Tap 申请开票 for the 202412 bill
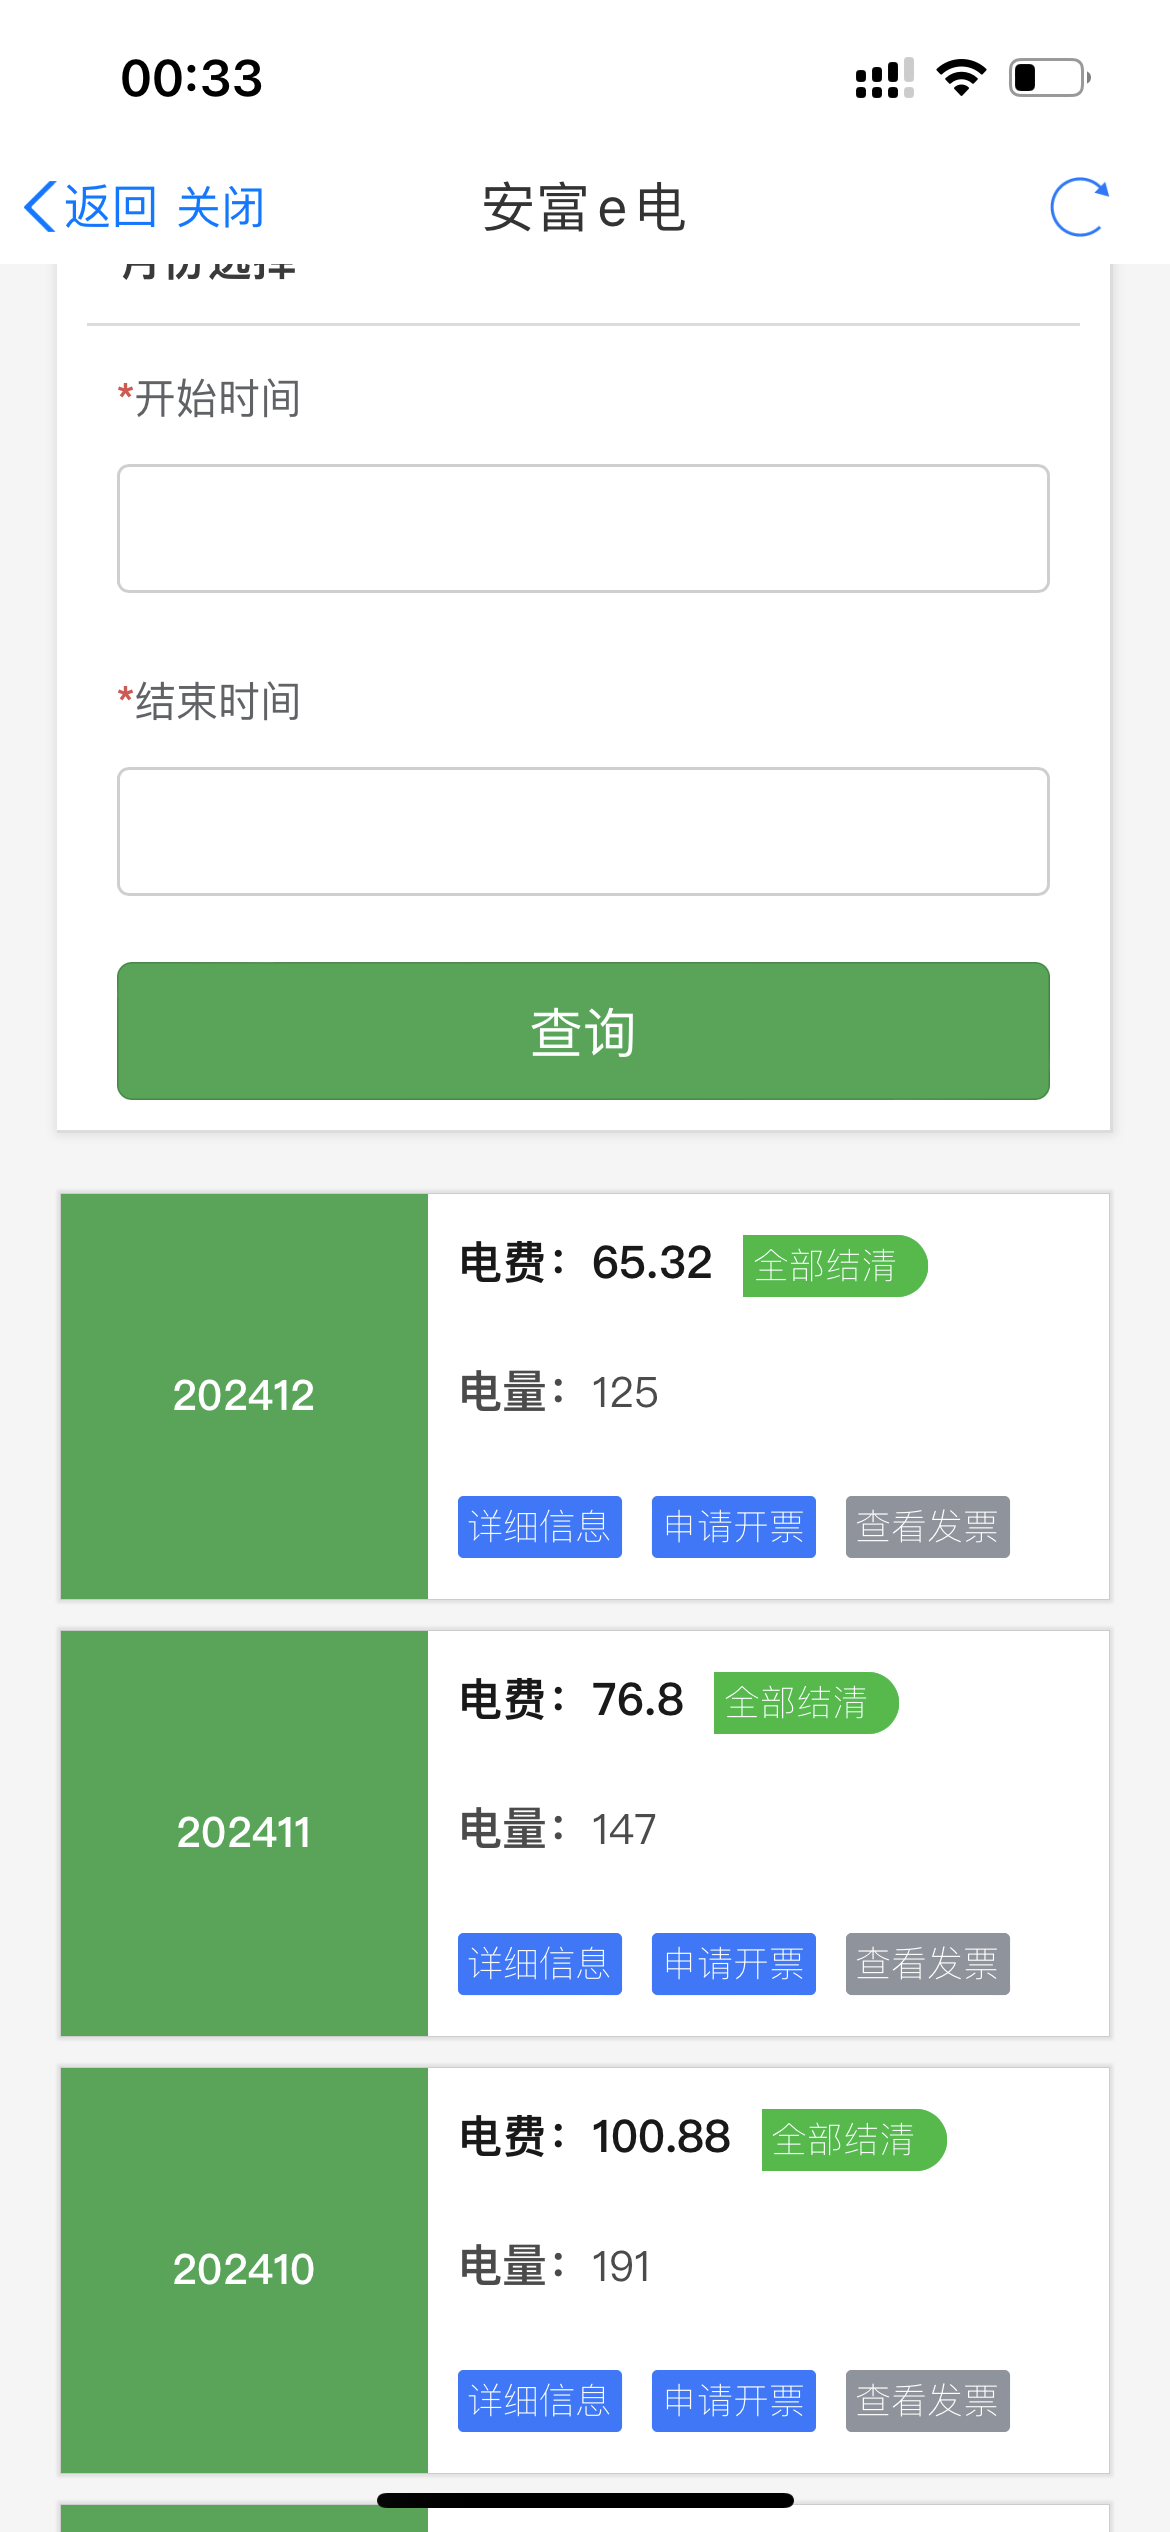1170x2532 pixels. click(x=733, y=1527)
